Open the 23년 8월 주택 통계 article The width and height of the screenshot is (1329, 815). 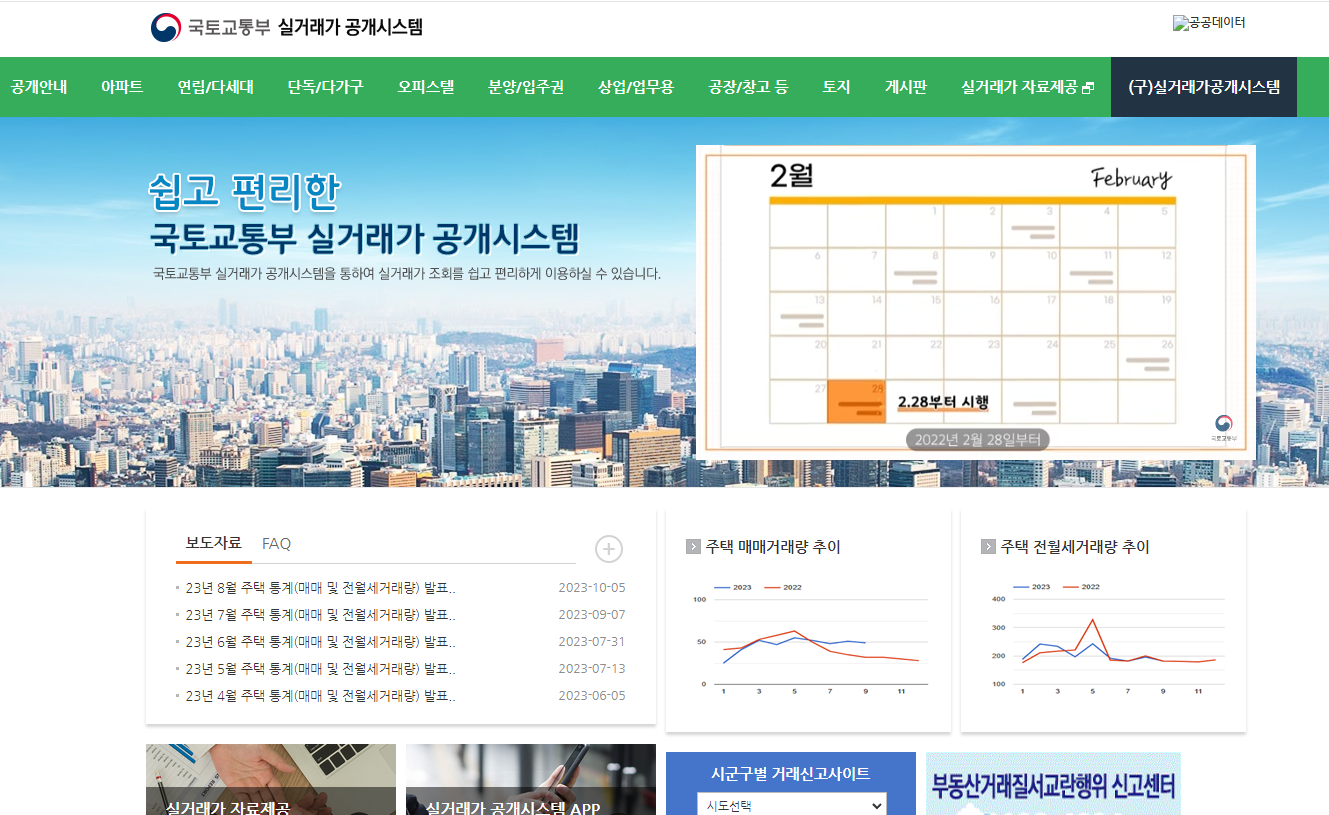click(321, 588)
